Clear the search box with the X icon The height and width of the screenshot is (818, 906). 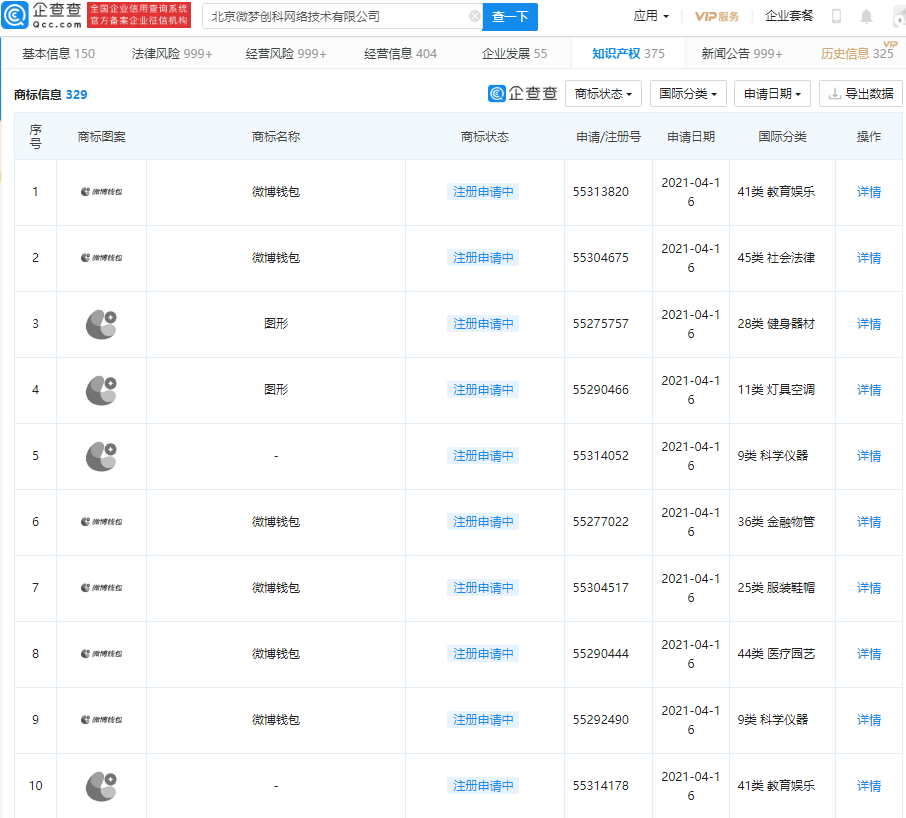[x=474, y=16]
